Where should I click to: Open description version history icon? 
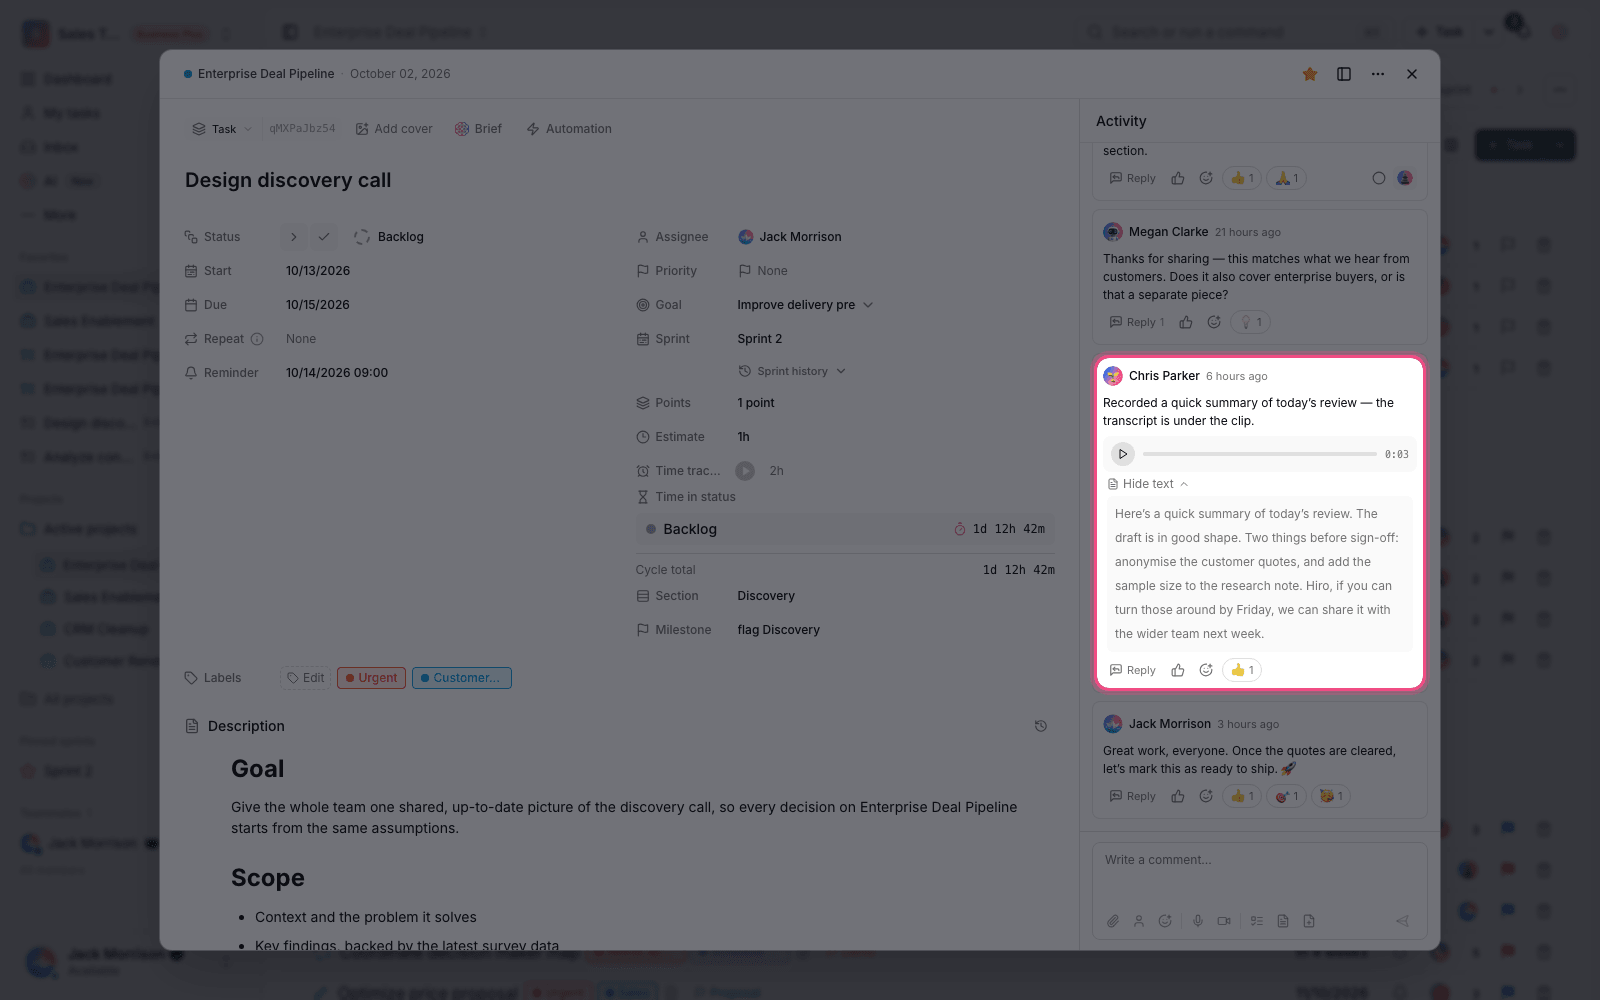tap(1040, 726)
